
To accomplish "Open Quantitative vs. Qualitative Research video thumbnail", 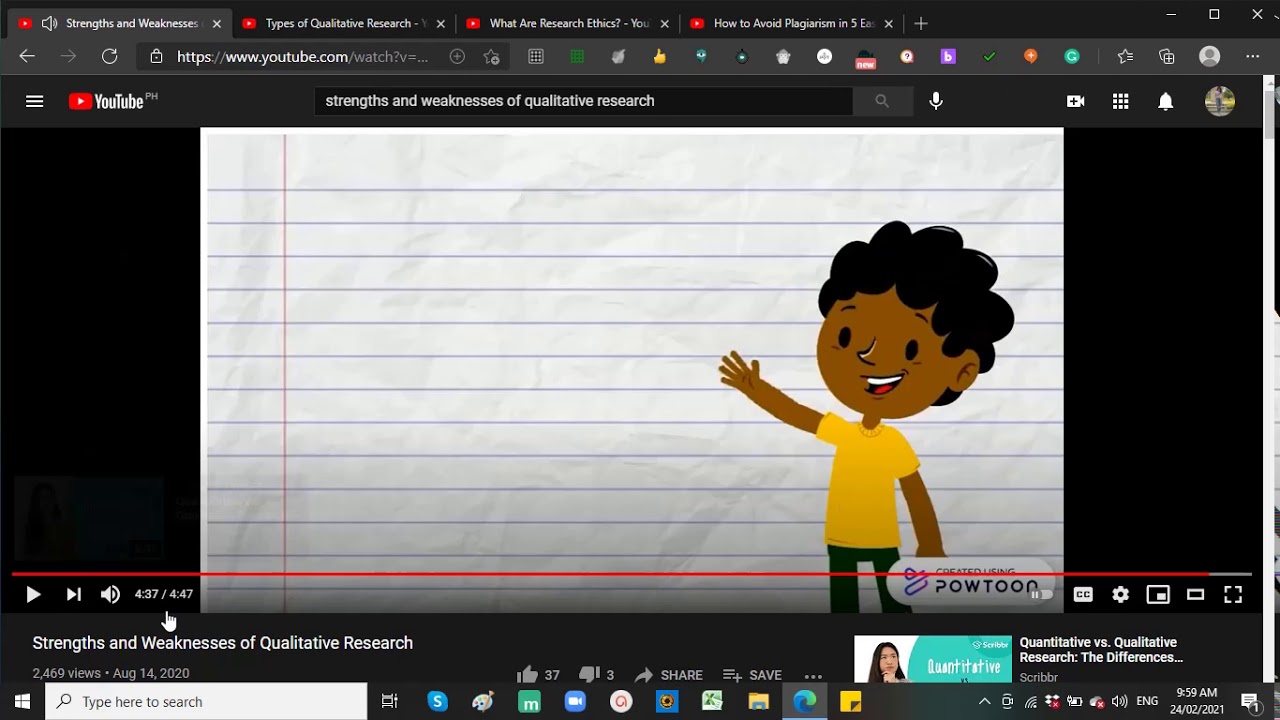I will (x=932, y=659).
